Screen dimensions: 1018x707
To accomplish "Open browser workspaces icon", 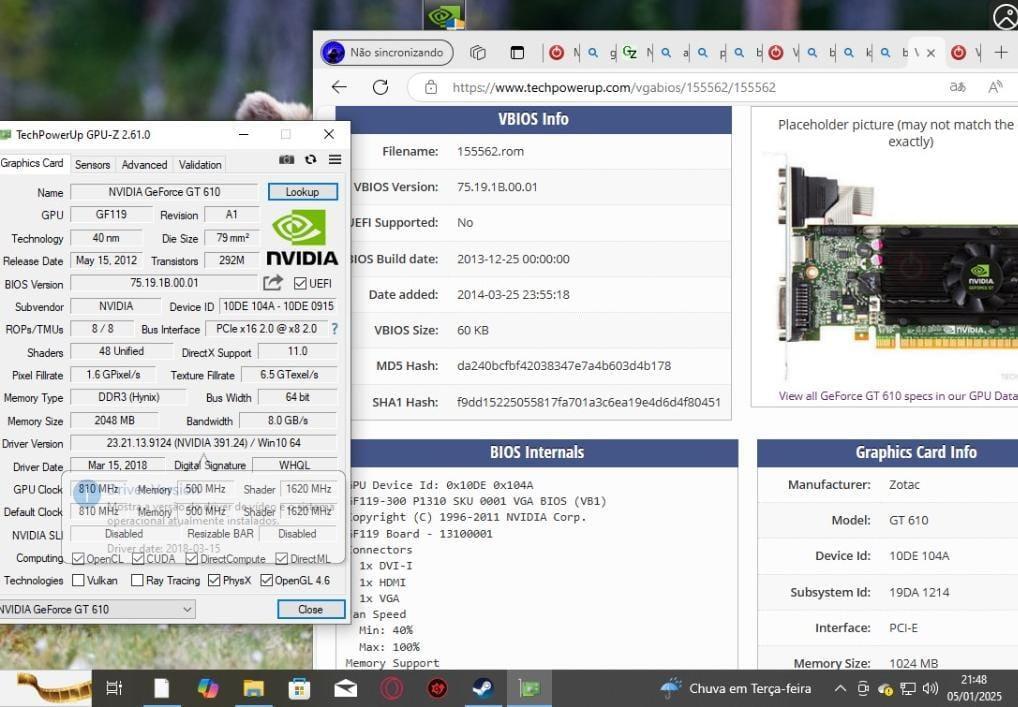I will (x=478, y=53).
